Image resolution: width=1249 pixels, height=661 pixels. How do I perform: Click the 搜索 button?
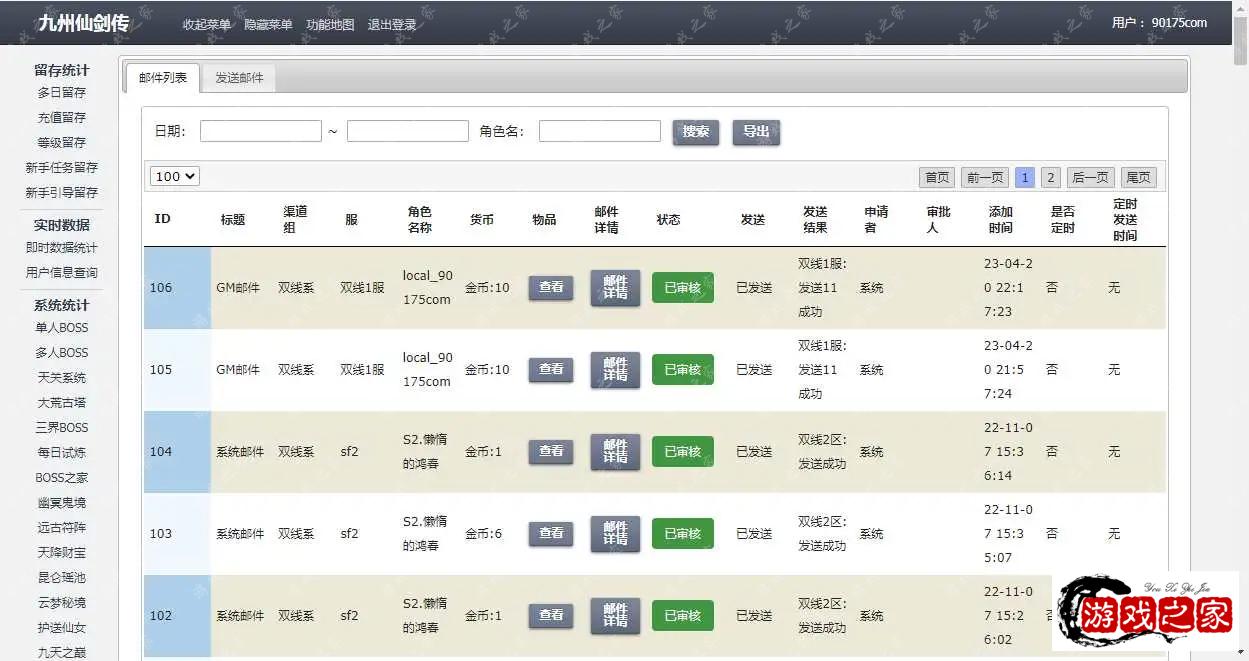coord(695,132)
